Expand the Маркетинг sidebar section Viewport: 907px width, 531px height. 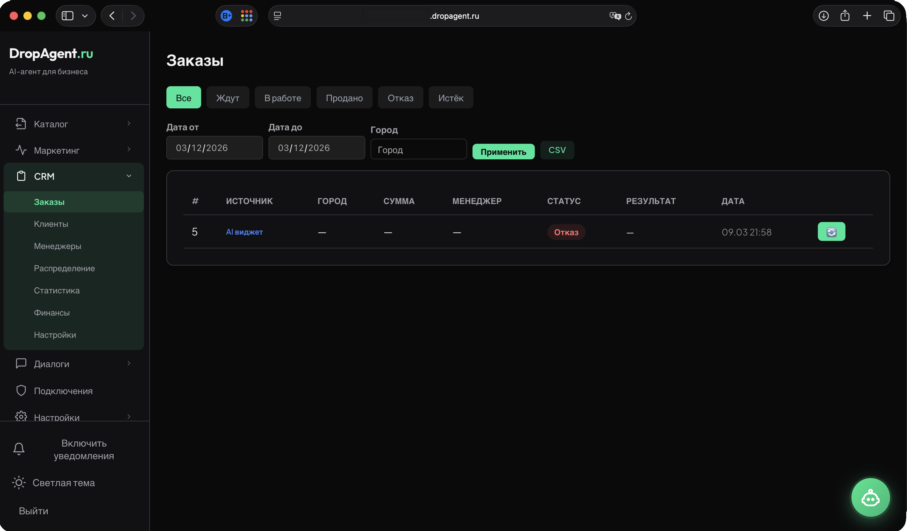128,150
